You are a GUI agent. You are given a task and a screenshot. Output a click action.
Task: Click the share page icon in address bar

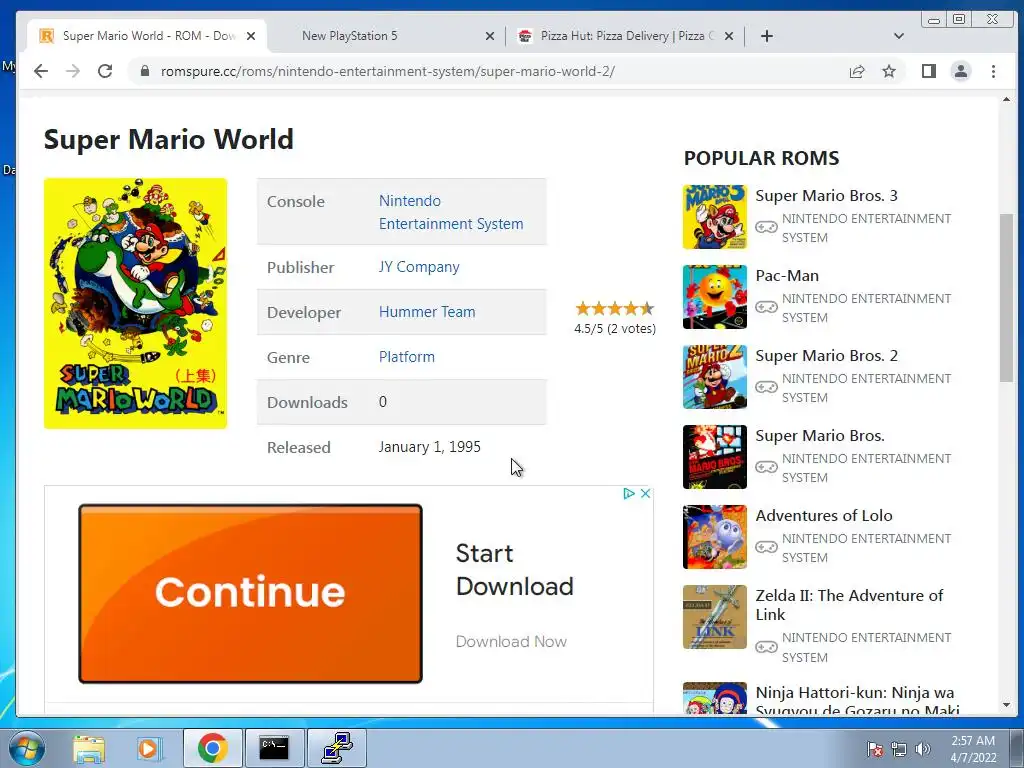point(857,71)
